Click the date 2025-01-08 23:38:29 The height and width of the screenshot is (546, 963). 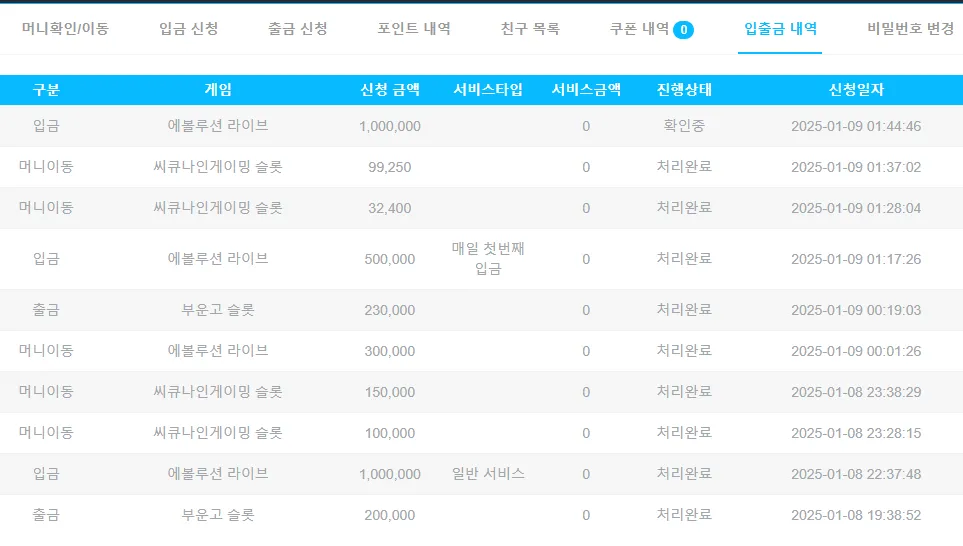click(x=856, y=392)
